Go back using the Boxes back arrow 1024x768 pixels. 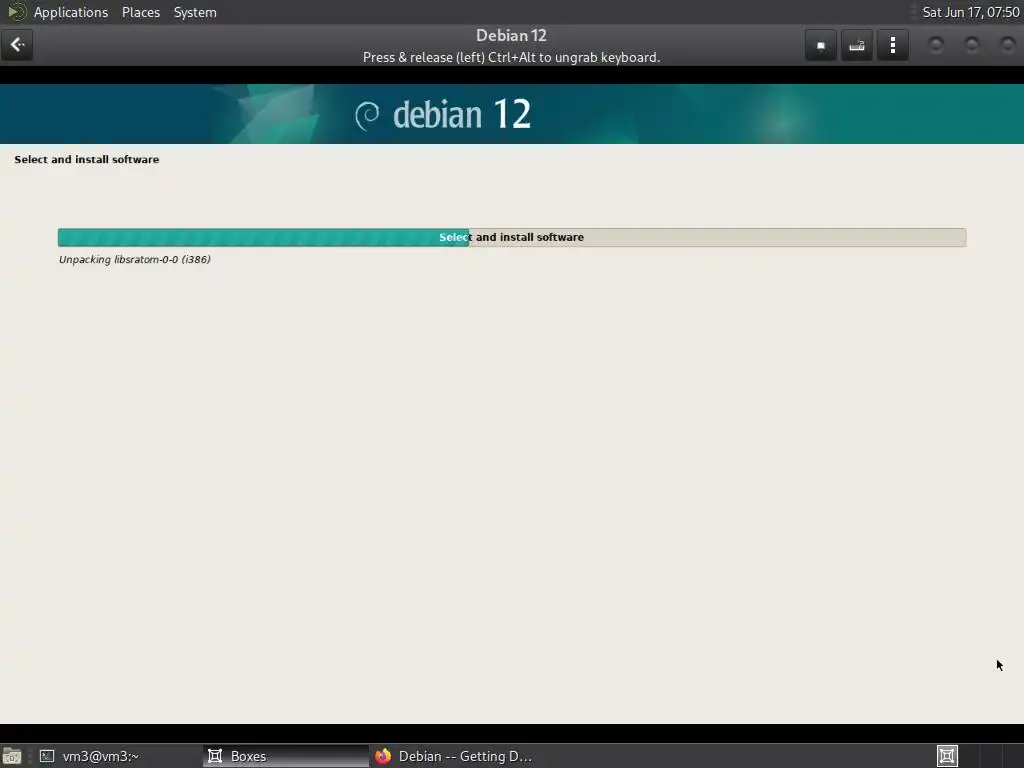17,45
